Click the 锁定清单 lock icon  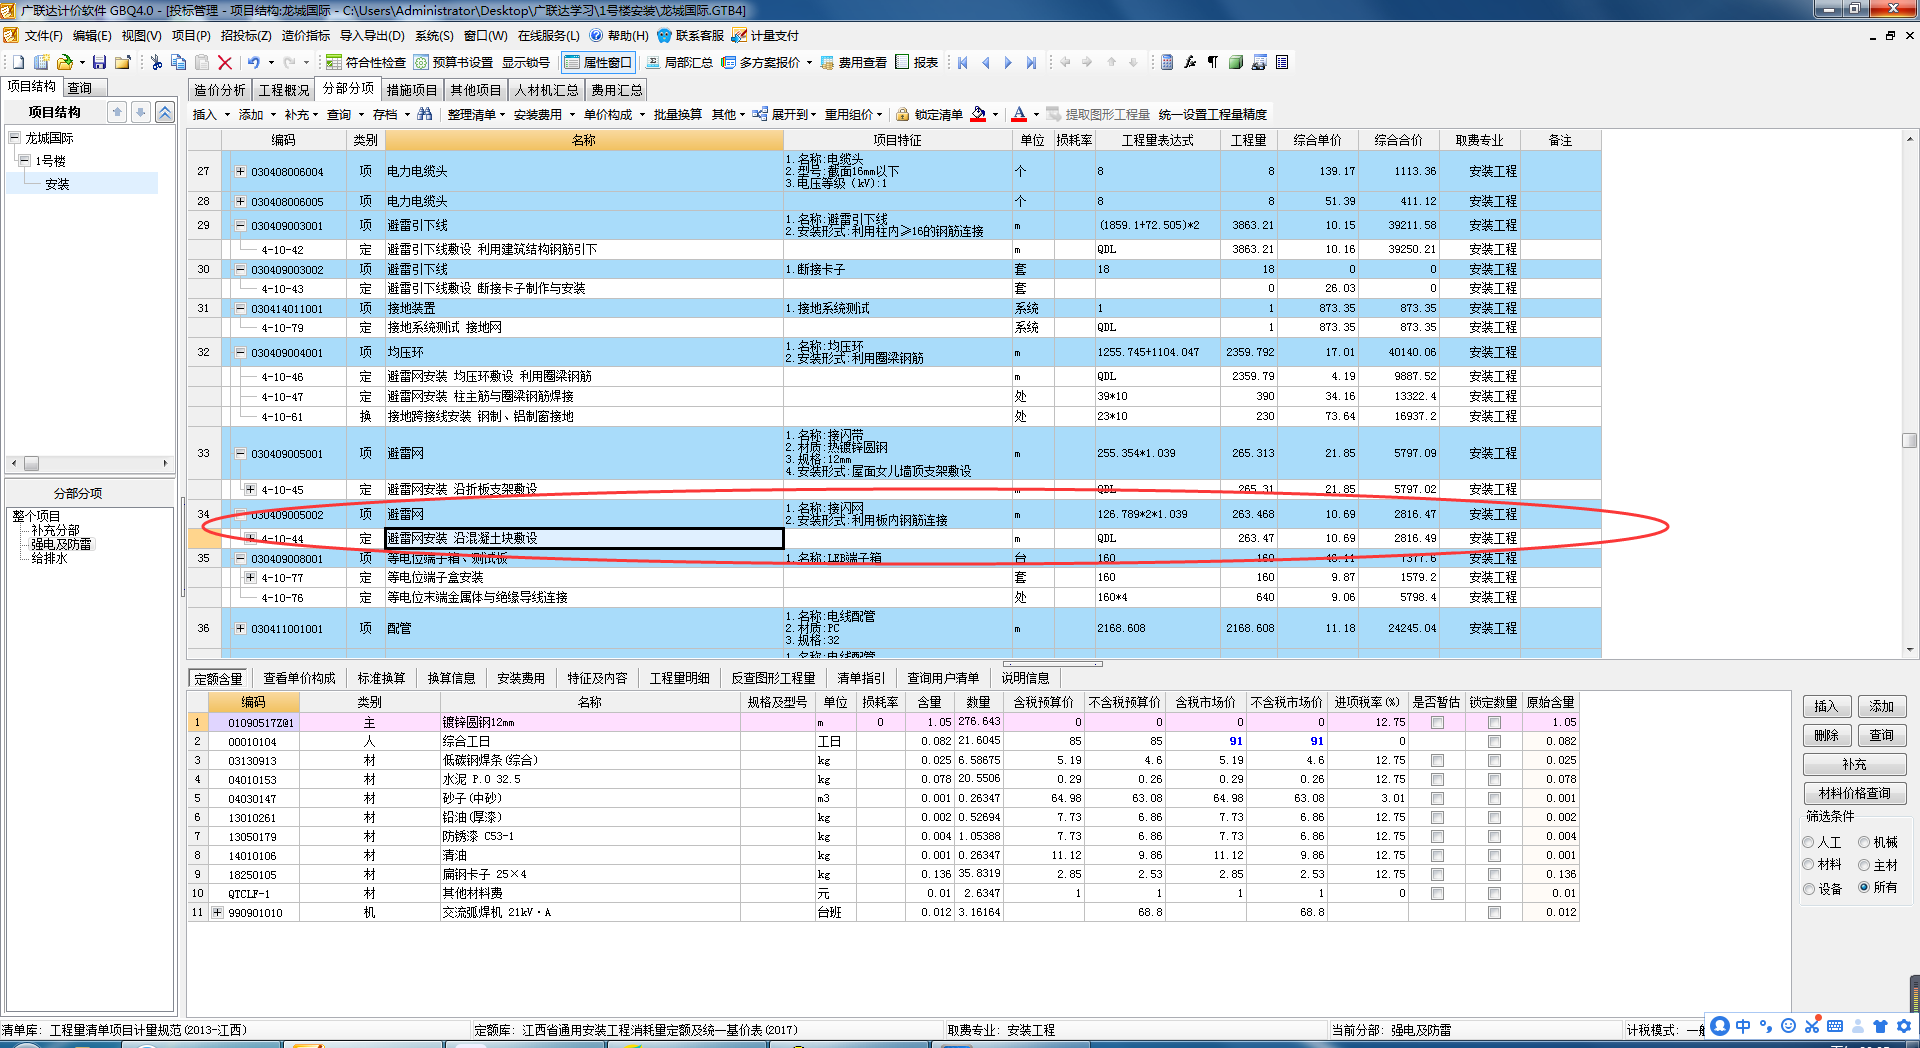pos(929,114)
